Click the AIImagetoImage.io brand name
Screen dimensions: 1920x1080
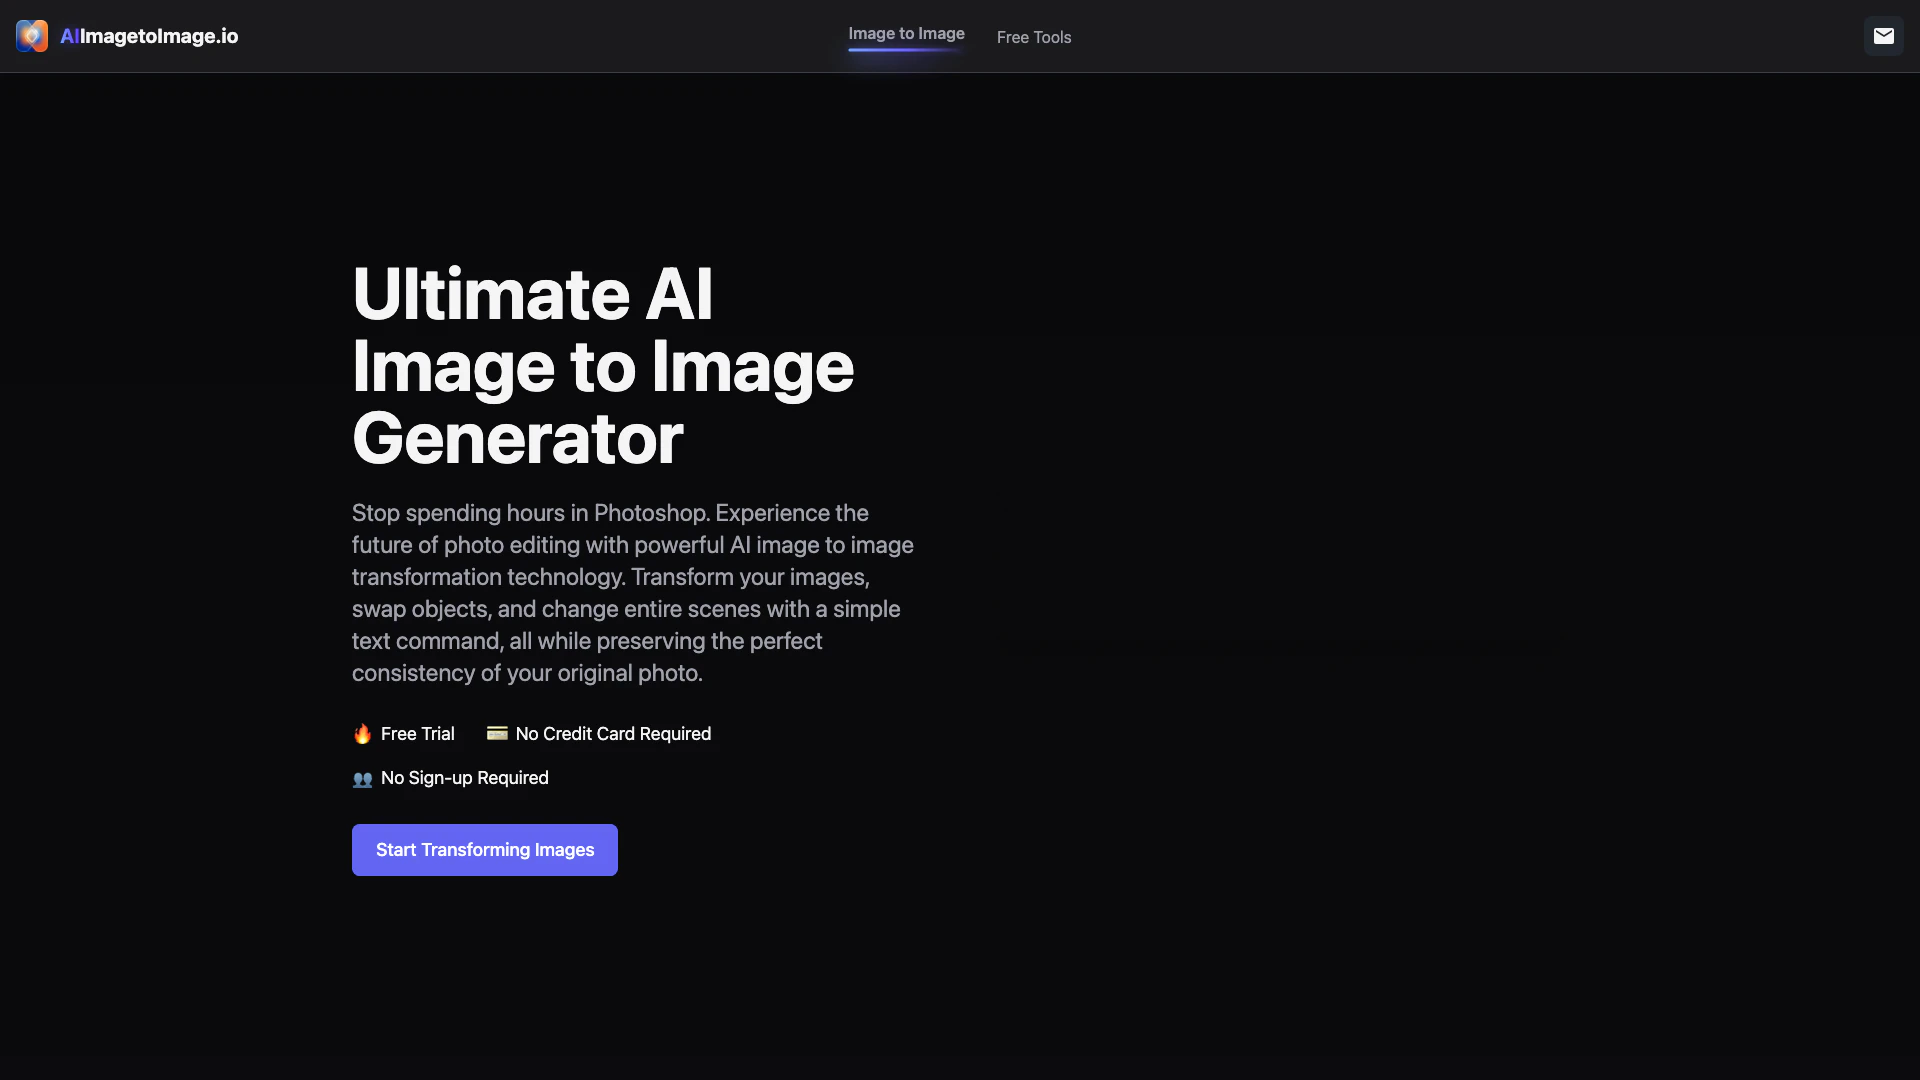[x=149, y=36]
